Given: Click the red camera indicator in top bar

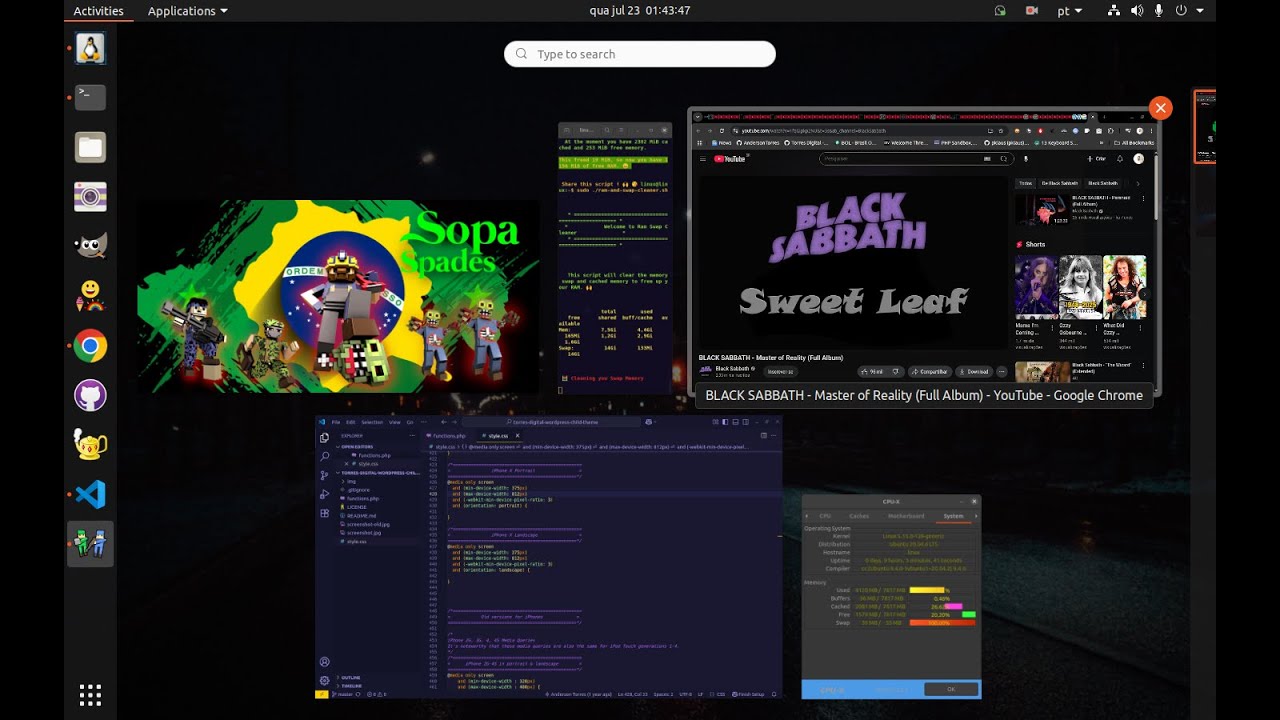Looking at the screenshot, I should point(1031,11).
